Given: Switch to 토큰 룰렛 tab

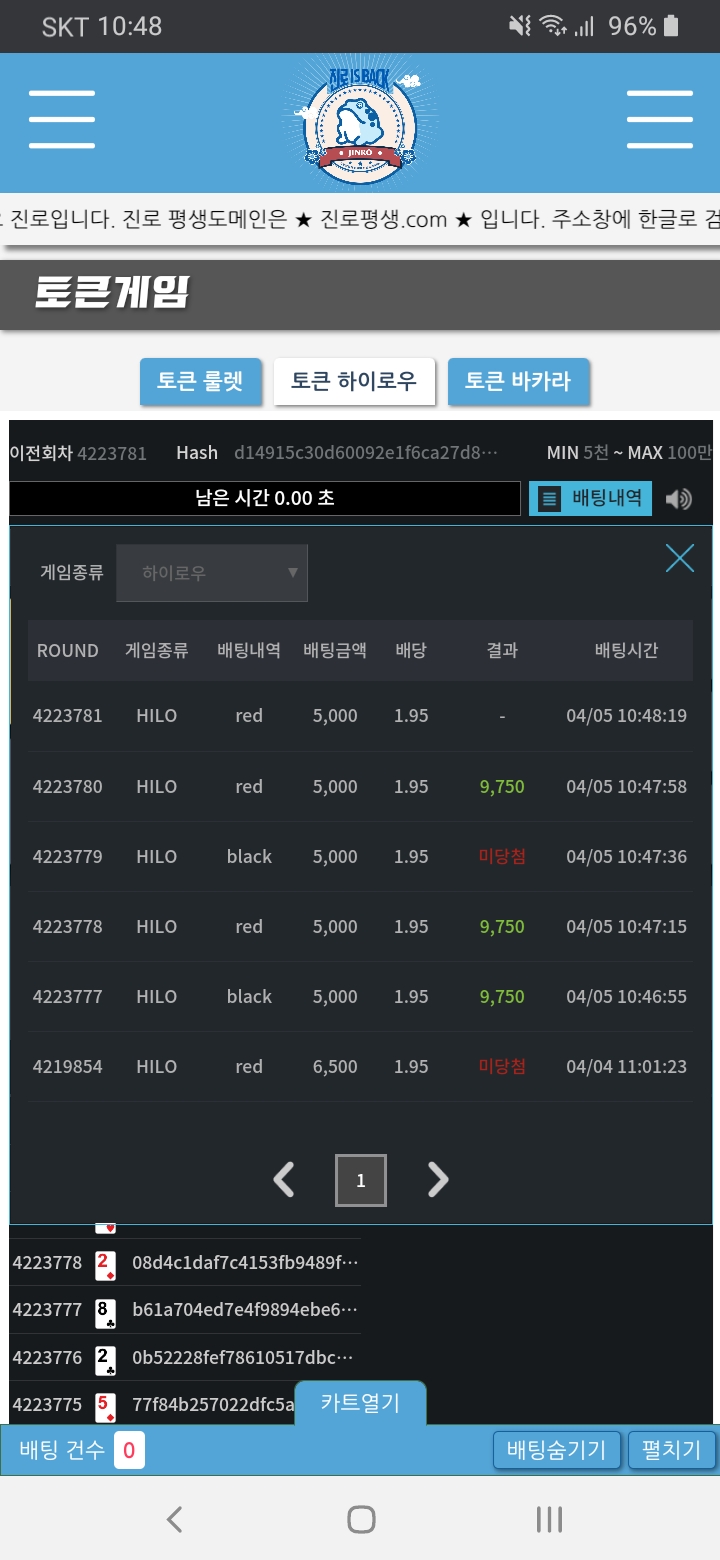Looking at the screenshot, I should (200, 381).
